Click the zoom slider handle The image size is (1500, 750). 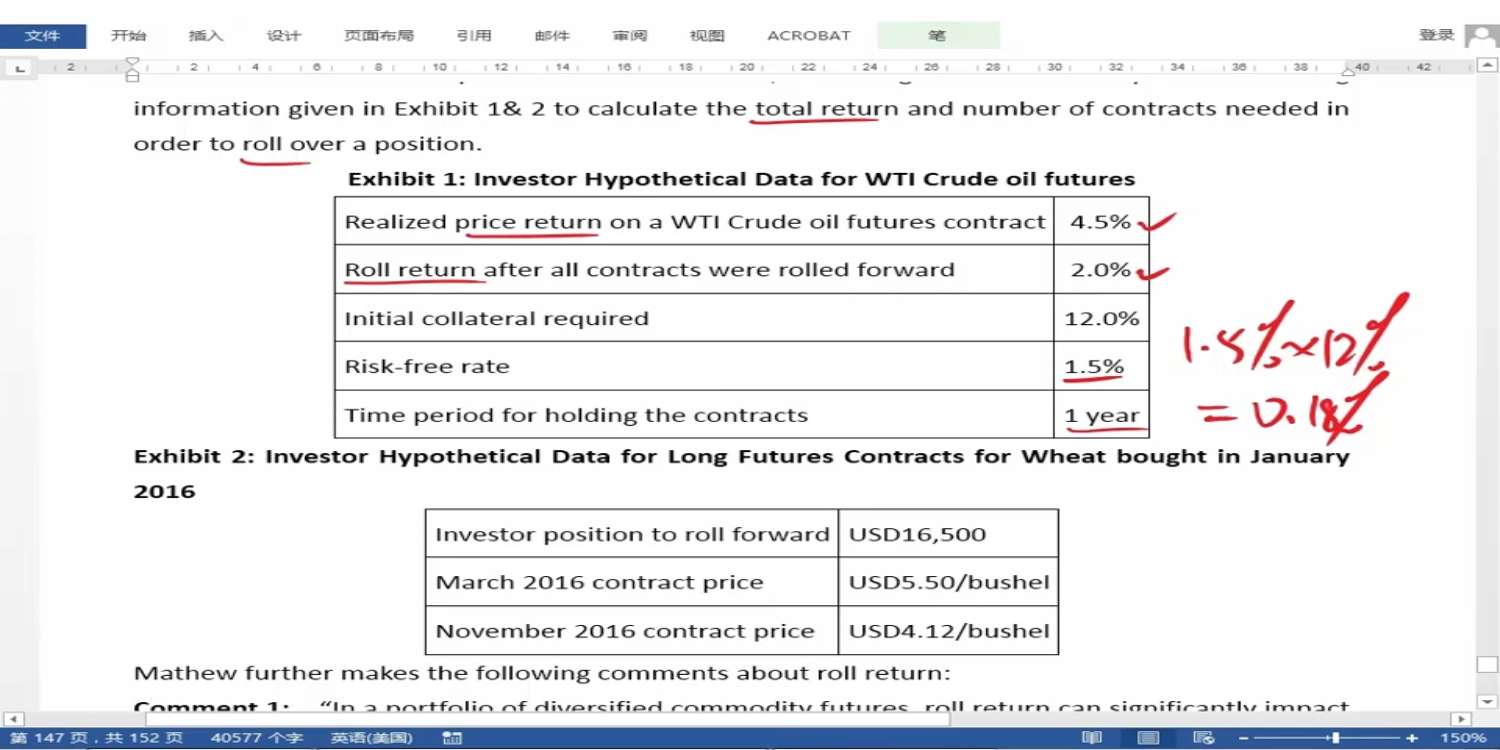coord(1335,738)
